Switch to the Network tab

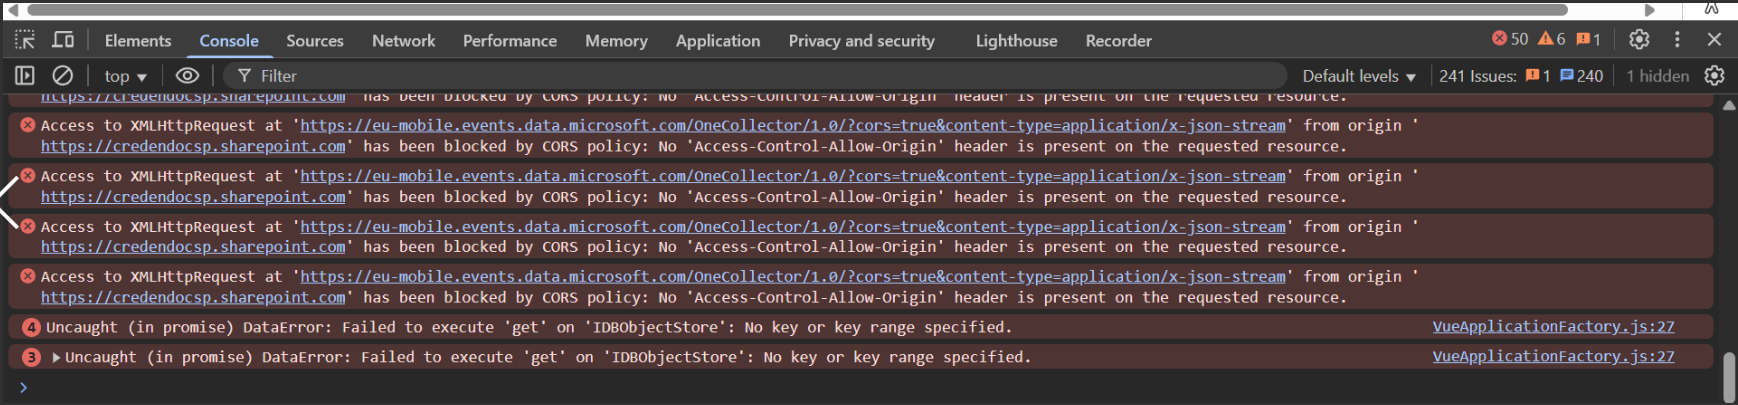[403, 41]
